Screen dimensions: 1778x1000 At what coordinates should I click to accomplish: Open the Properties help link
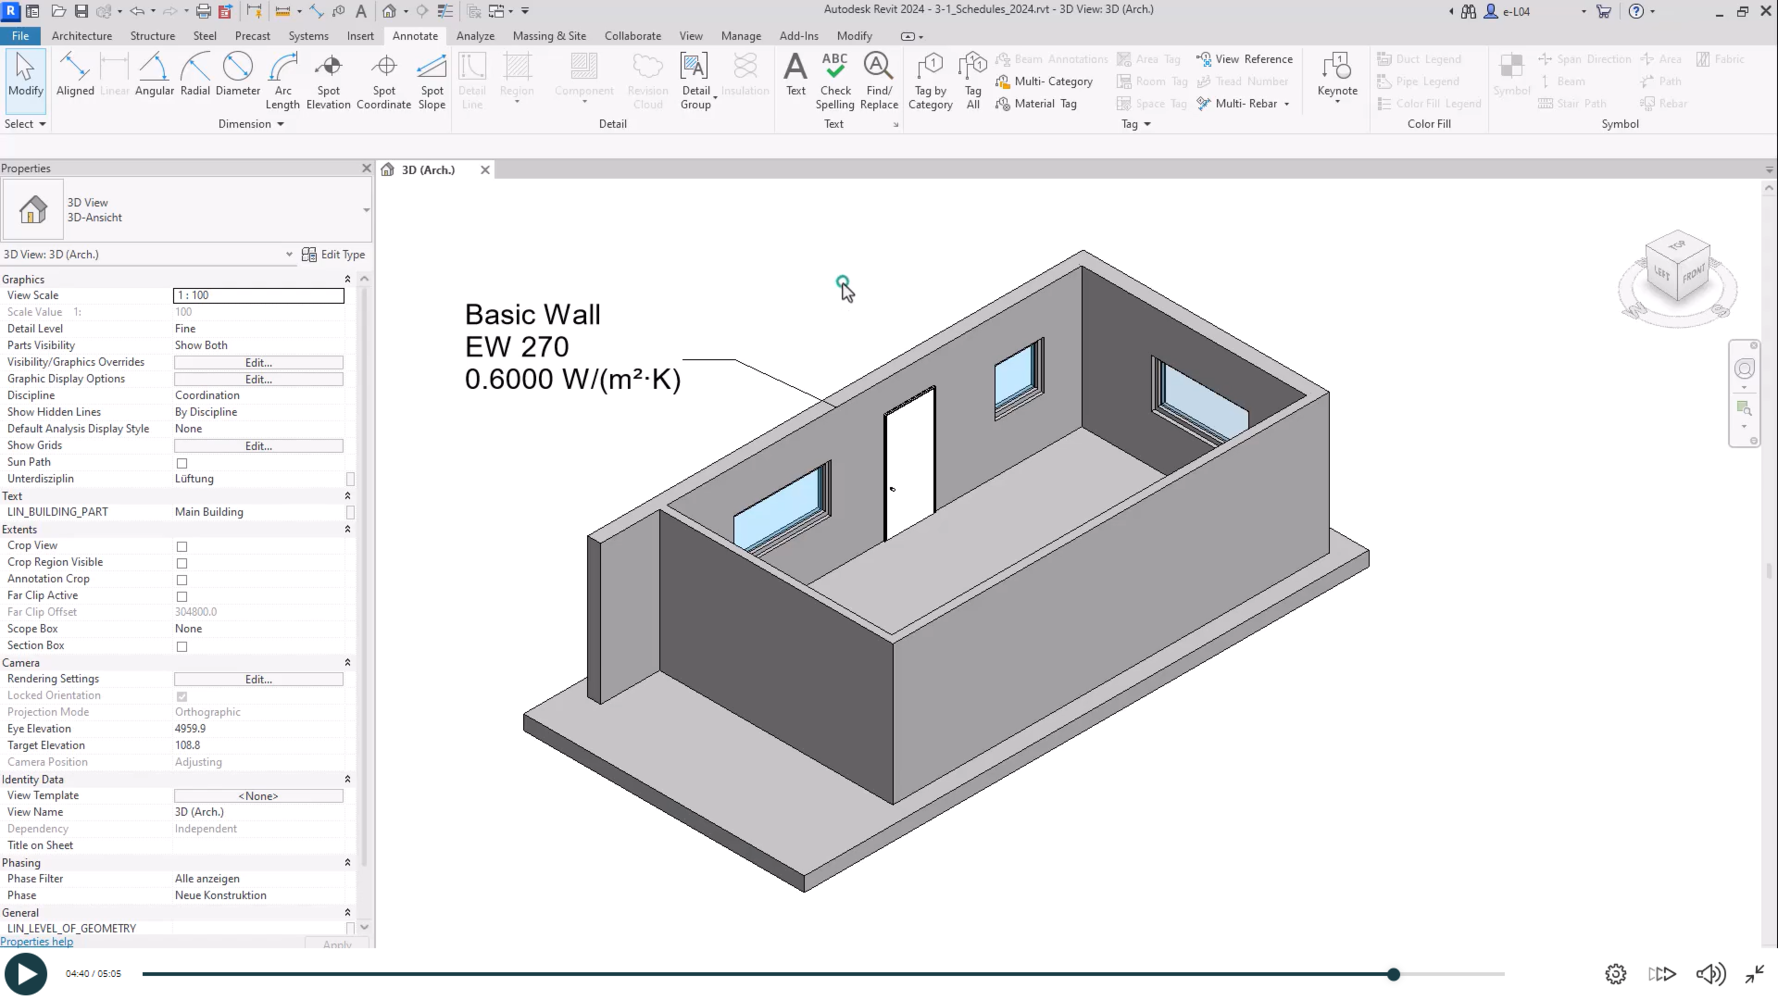coord(37,942)
